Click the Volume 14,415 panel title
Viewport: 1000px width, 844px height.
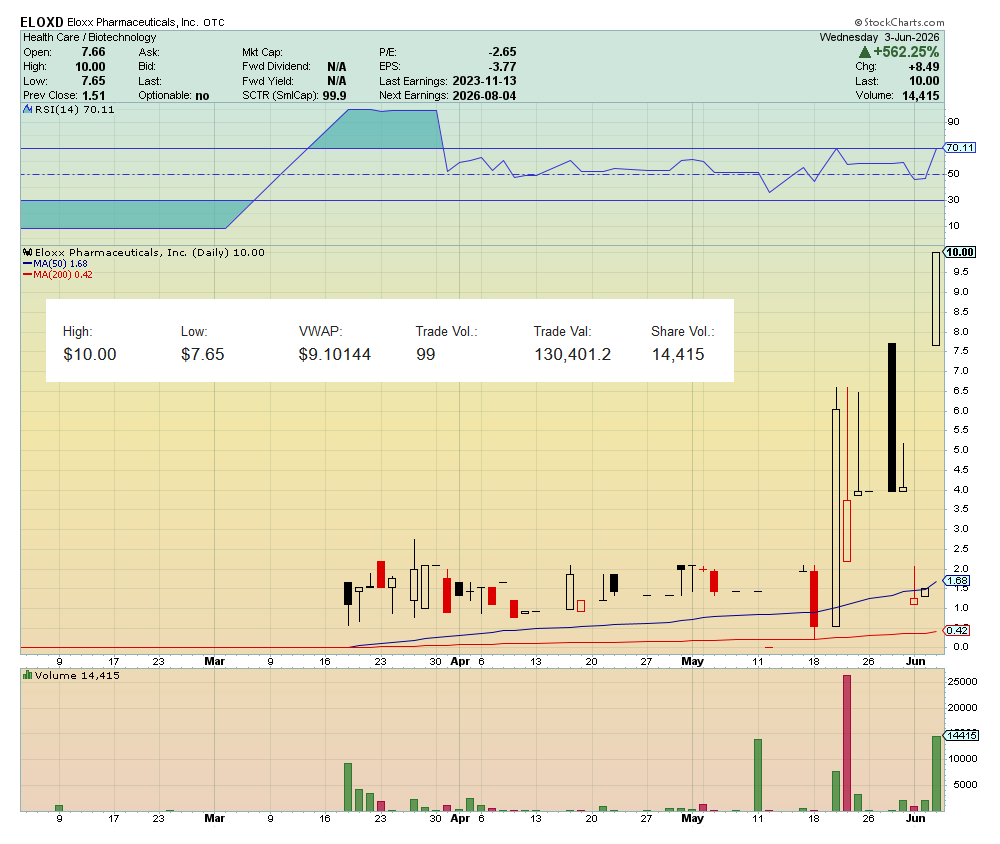click(x=77, y=676)
